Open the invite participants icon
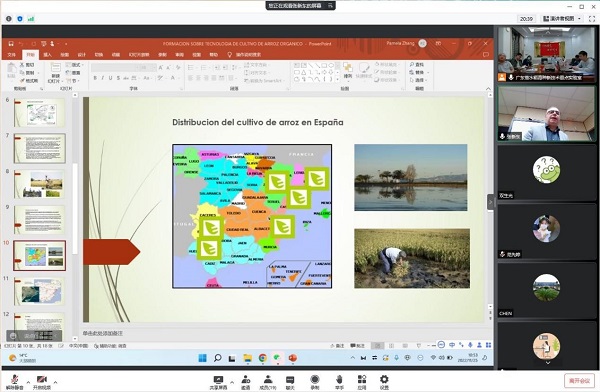 tap(246, 382)
